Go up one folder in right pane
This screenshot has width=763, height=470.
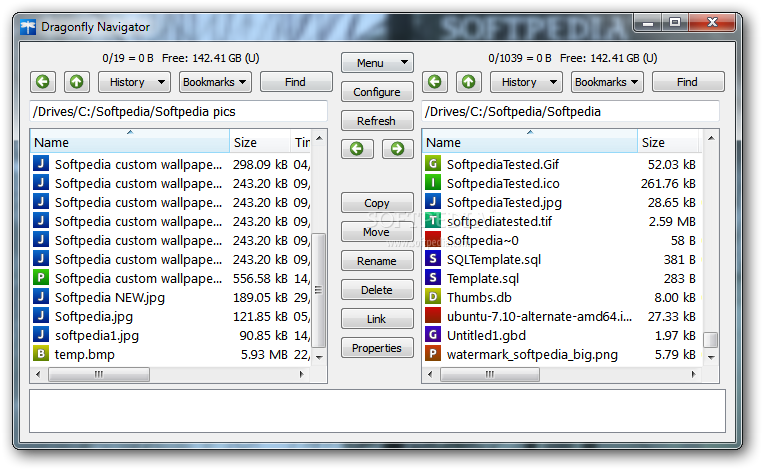click(x=469, y=82)
